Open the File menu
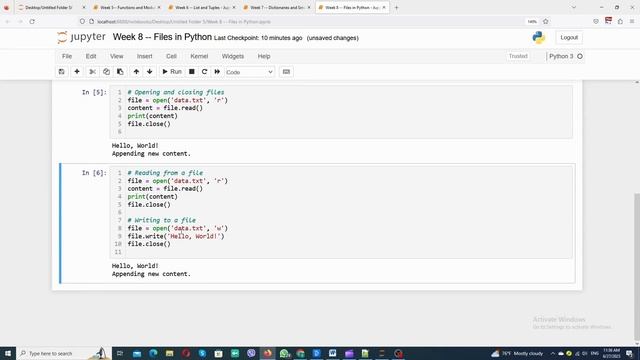640x360 pixels. 67,56
